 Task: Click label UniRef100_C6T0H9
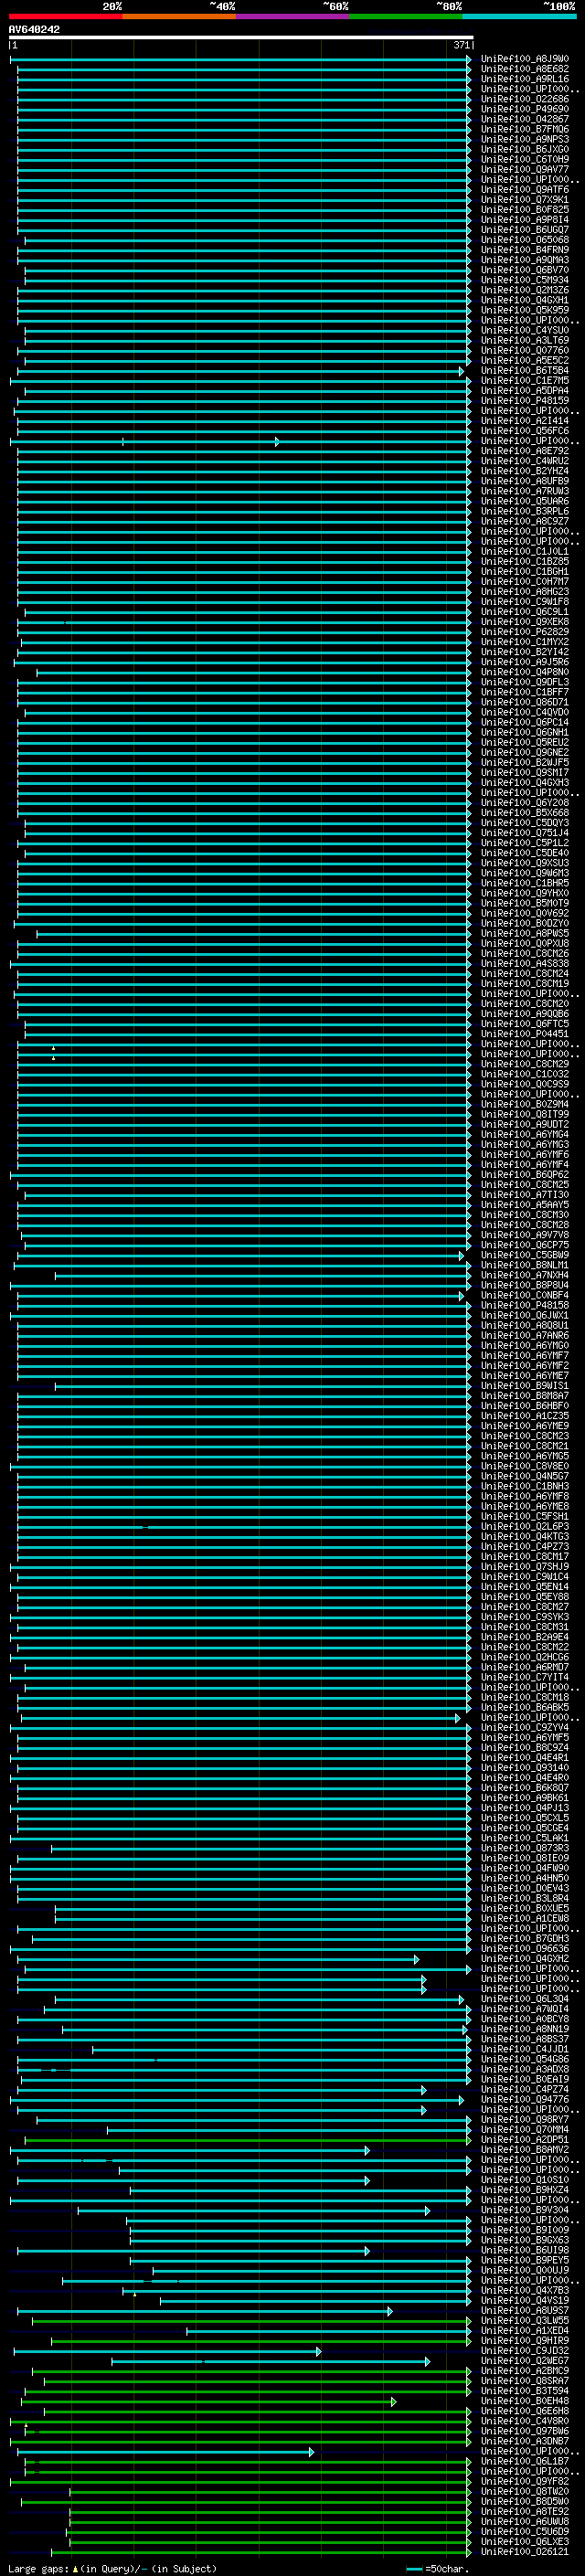point(525,159)
